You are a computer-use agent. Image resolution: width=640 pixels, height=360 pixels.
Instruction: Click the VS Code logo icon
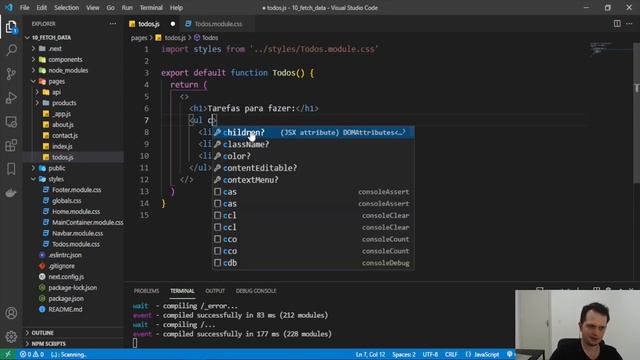tap(9, 7)
